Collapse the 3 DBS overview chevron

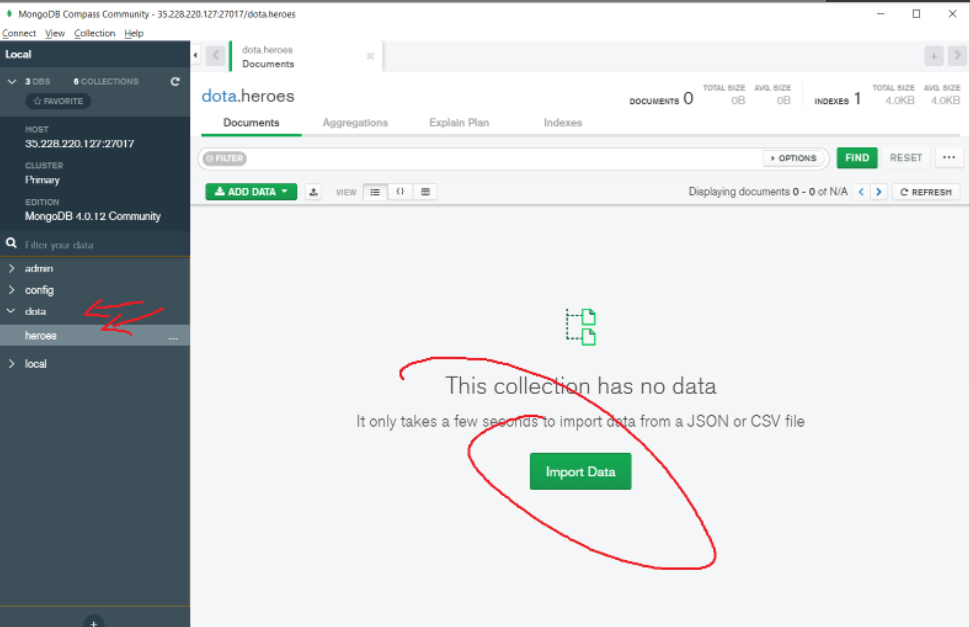click(x=12, y=82)
